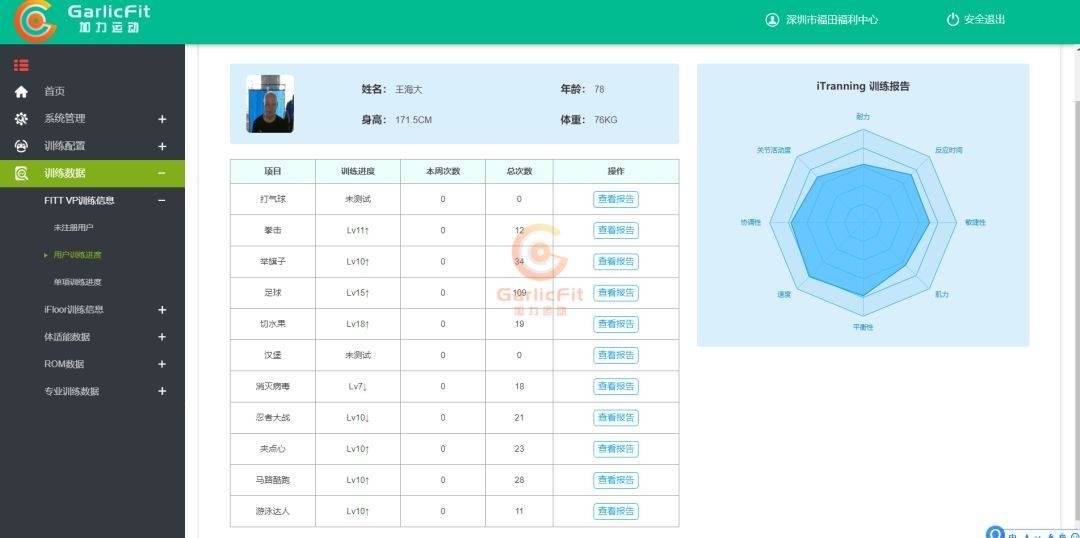View report for 游泳达人 row

616,512
